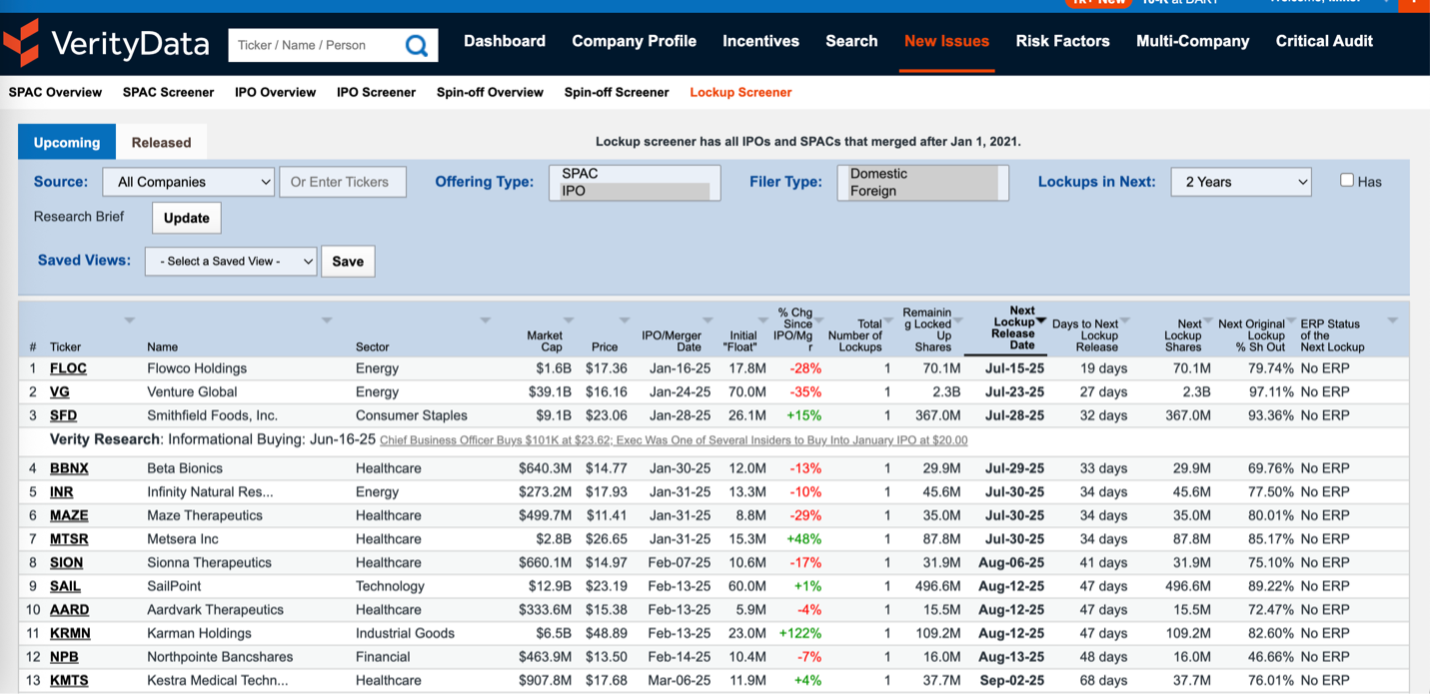This screenshot has width=1430, height=696.
Task: Go to Critical Audit
Action: 1324,41
